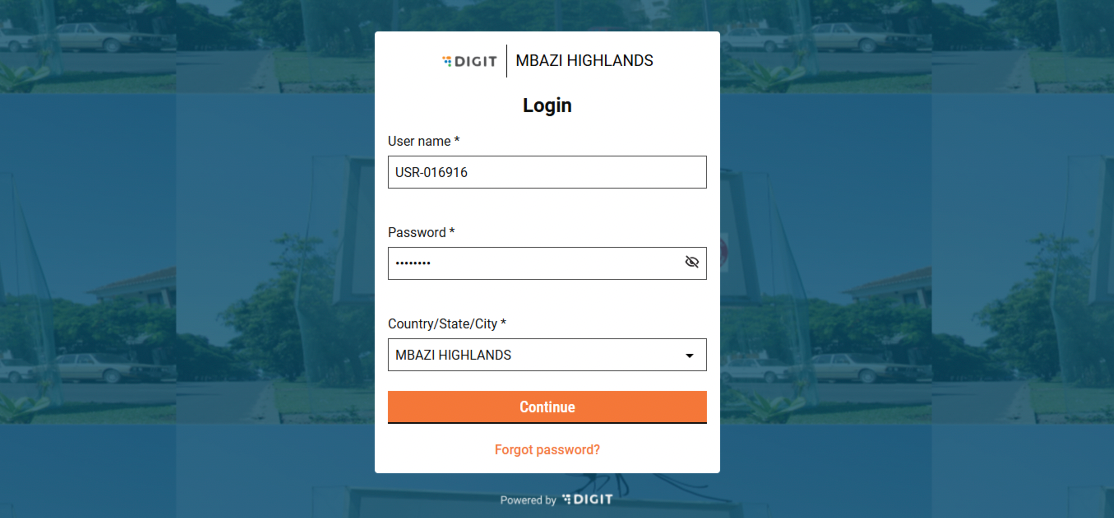Click the MBAZI HIGHLANDS header title
This screenshot has height=518, width=1114.
(x=584, y=61)
